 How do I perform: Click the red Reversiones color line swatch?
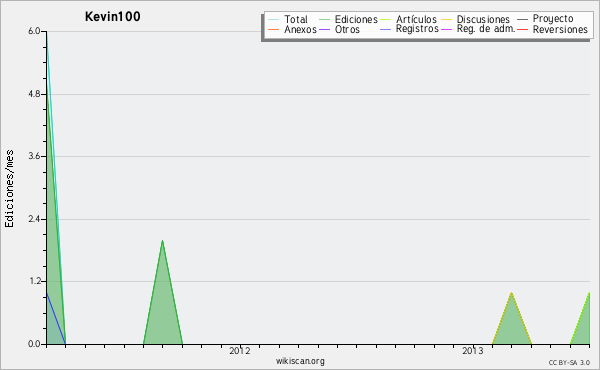click(x=522, y=29)
